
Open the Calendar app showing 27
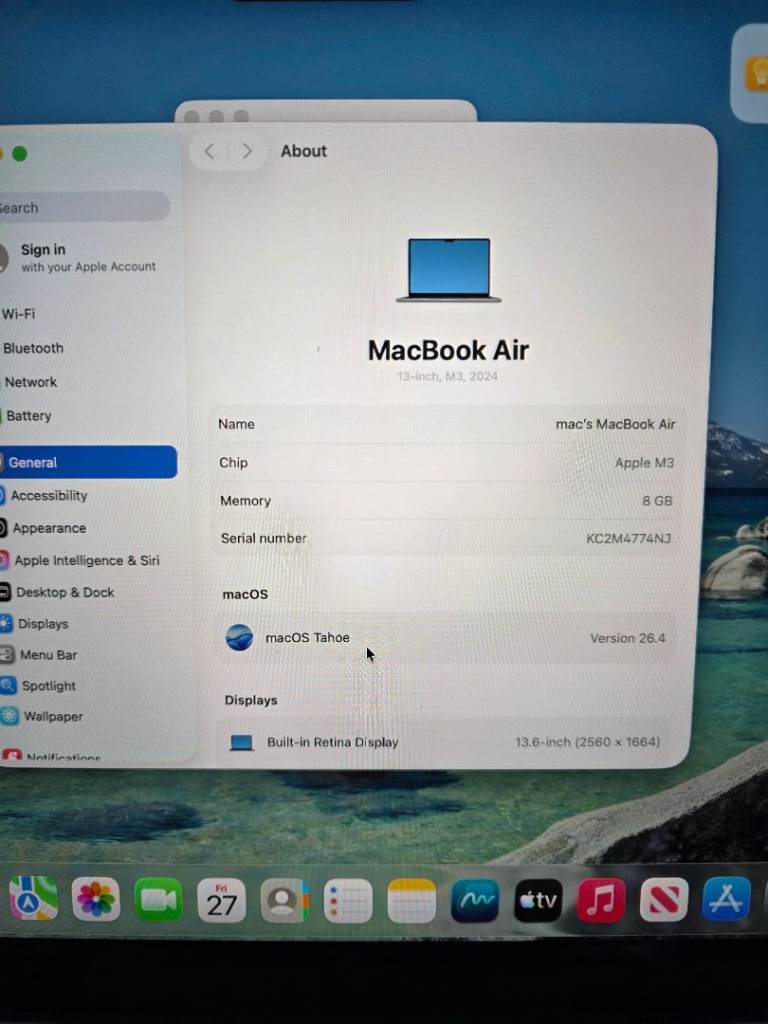(221, 901)
